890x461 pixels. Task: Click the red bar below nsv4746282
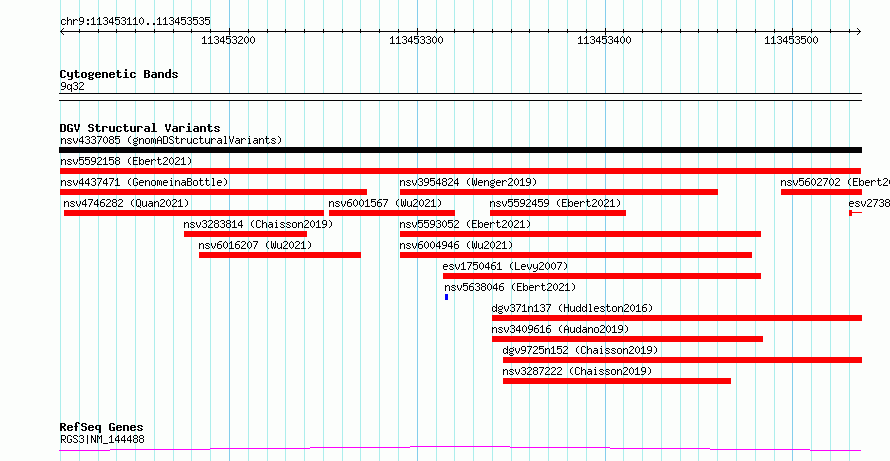[194, 213]
